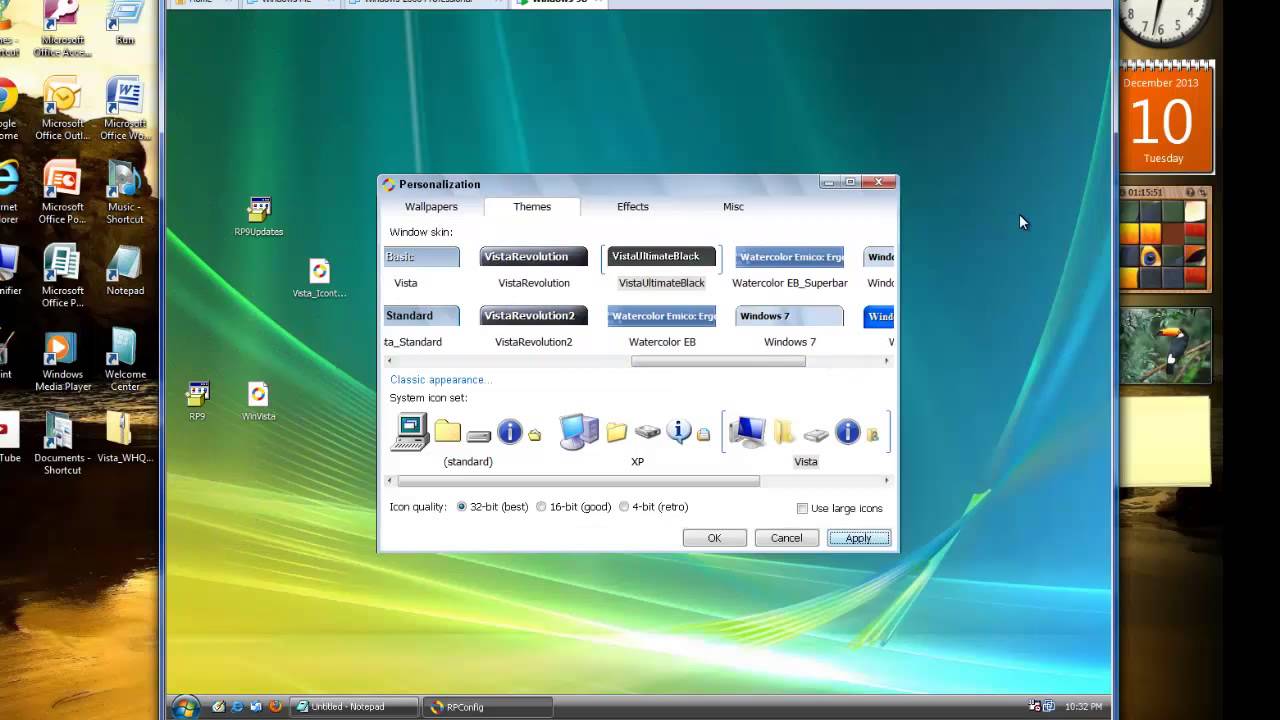This screenshot has width=1280, height=720.
Task: Open the WinVista desktop icon
Action: [x=258, y=400]
